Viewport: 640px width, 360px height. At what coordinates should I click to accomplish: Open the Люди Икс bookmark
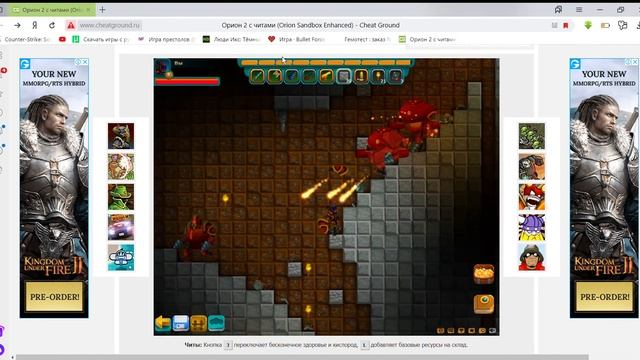232,39
